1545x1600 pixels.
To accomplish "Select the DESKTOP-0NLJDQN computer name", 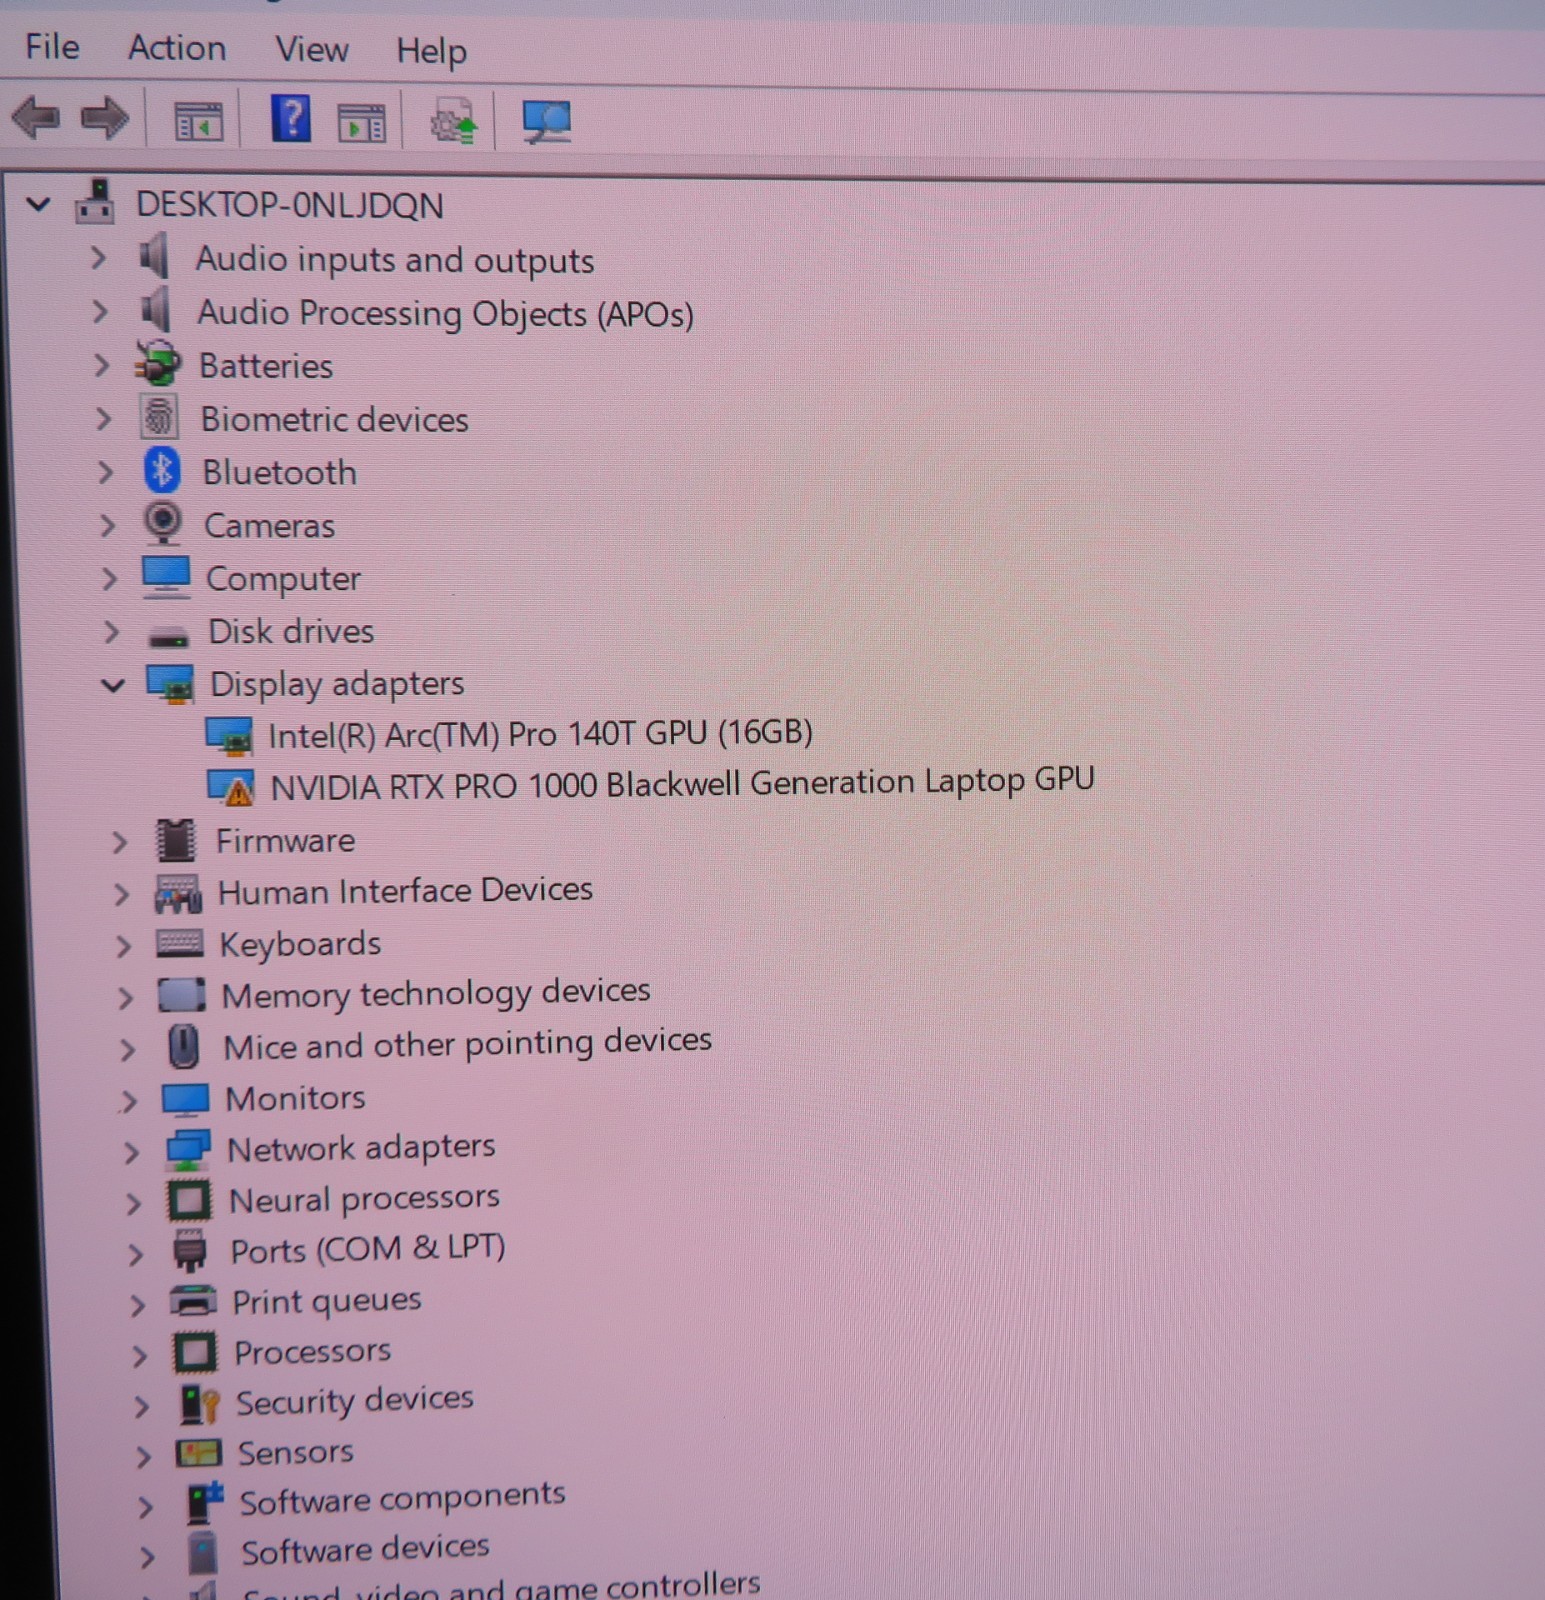I will coord(290,205).
